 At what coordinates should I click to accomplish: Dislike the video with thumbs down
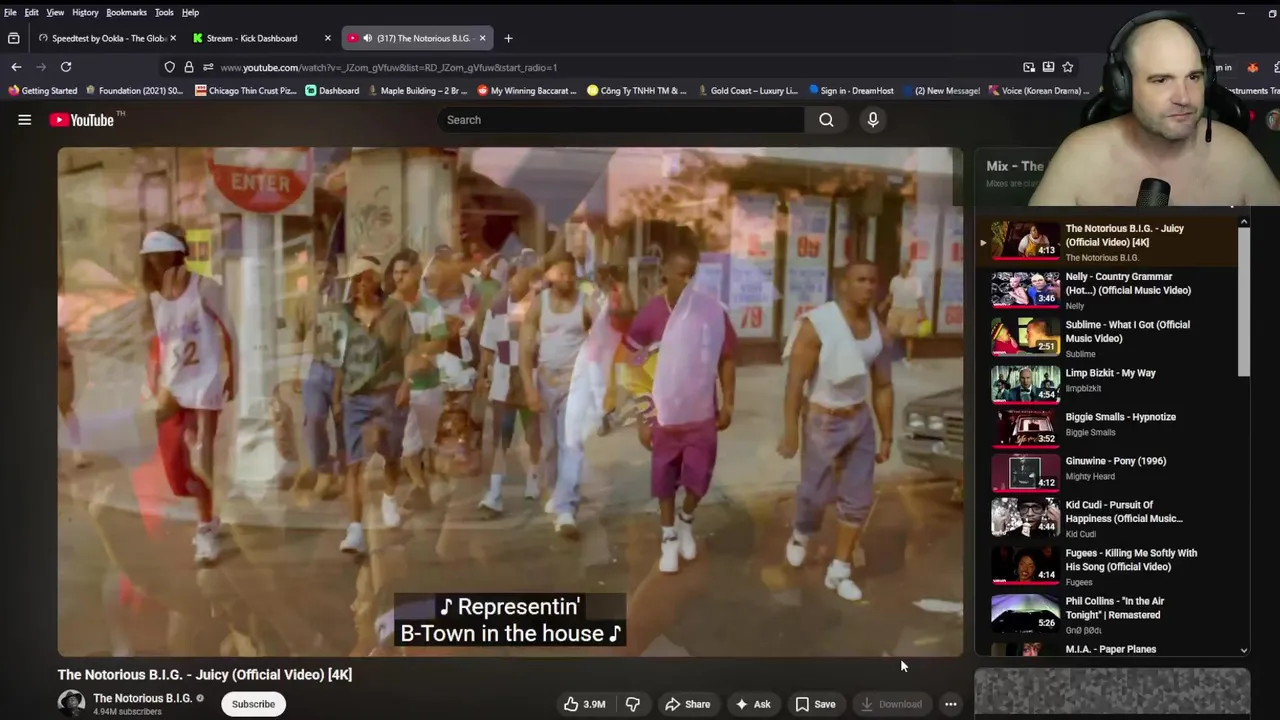(x=633, y=704)
